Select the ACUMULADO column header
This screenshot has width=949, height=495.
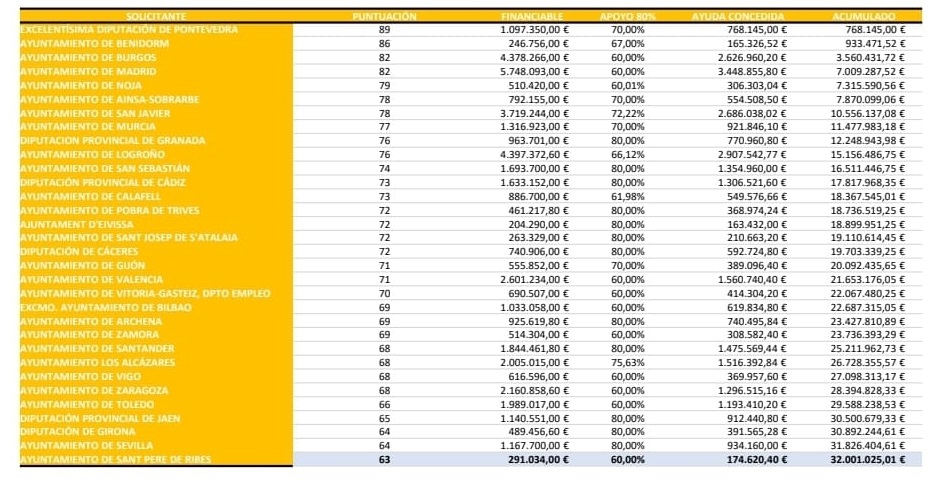tap(864, 16)
